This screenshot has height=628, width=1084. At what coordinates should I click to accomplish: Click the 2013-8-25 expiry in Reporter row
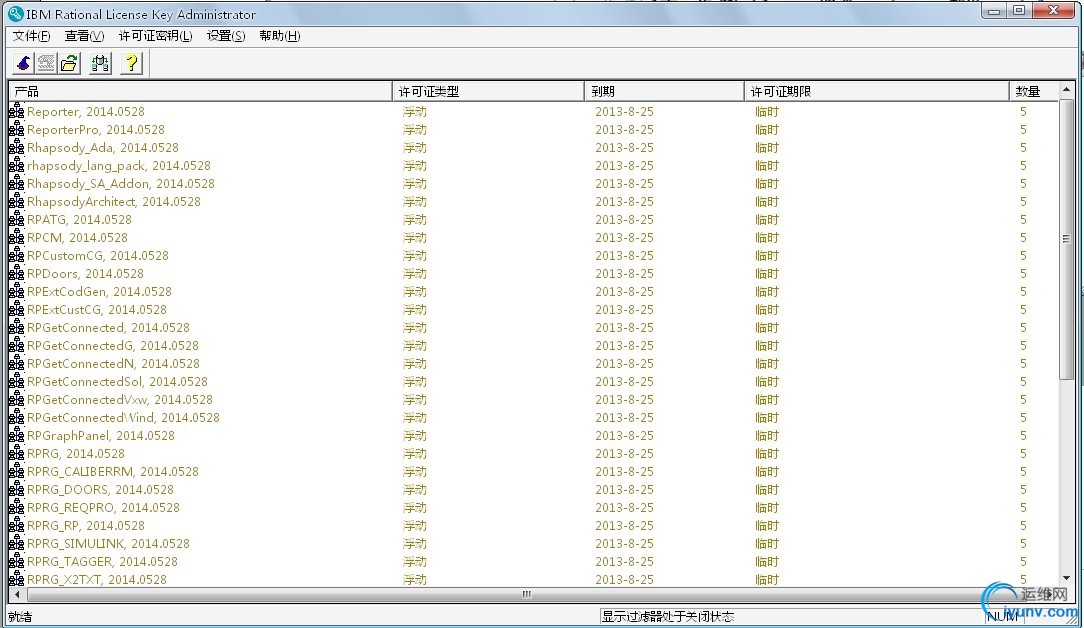[x=624, y=111]
